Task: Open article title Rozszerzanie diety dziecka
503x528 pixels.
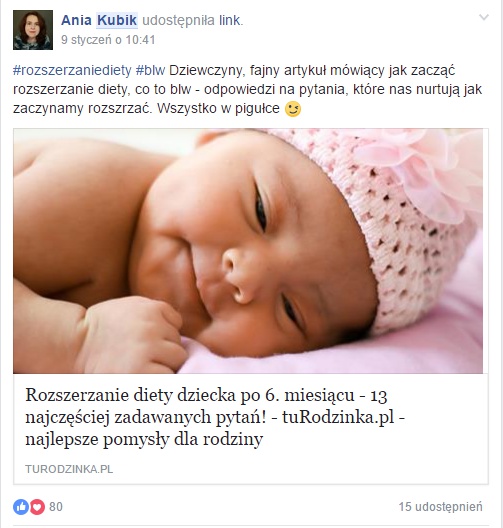Action: (215, 417)
